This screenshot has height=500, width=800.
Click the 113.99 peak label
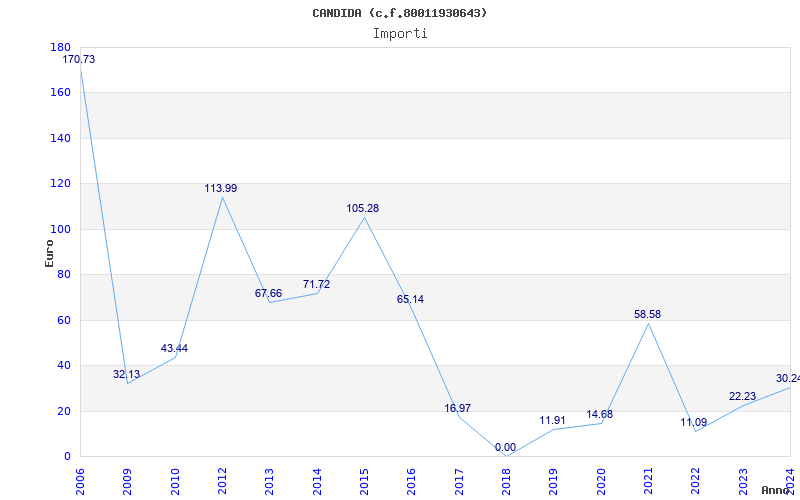tap(221, 188)
